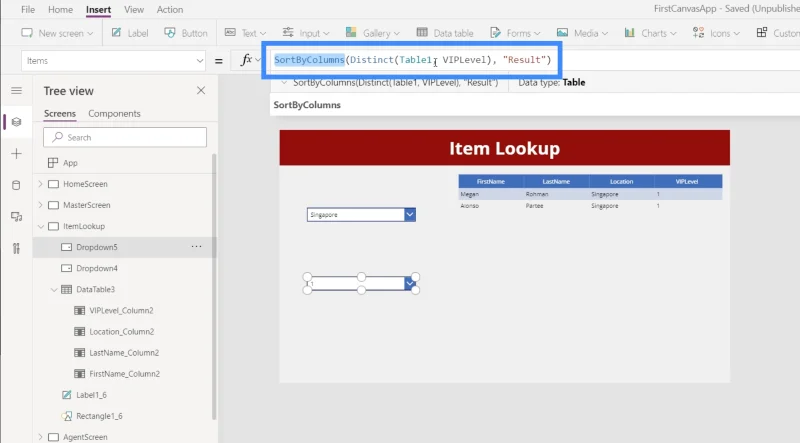800x443 pixels.
Task: Click the FirstName column header
Action: (491, 181)
